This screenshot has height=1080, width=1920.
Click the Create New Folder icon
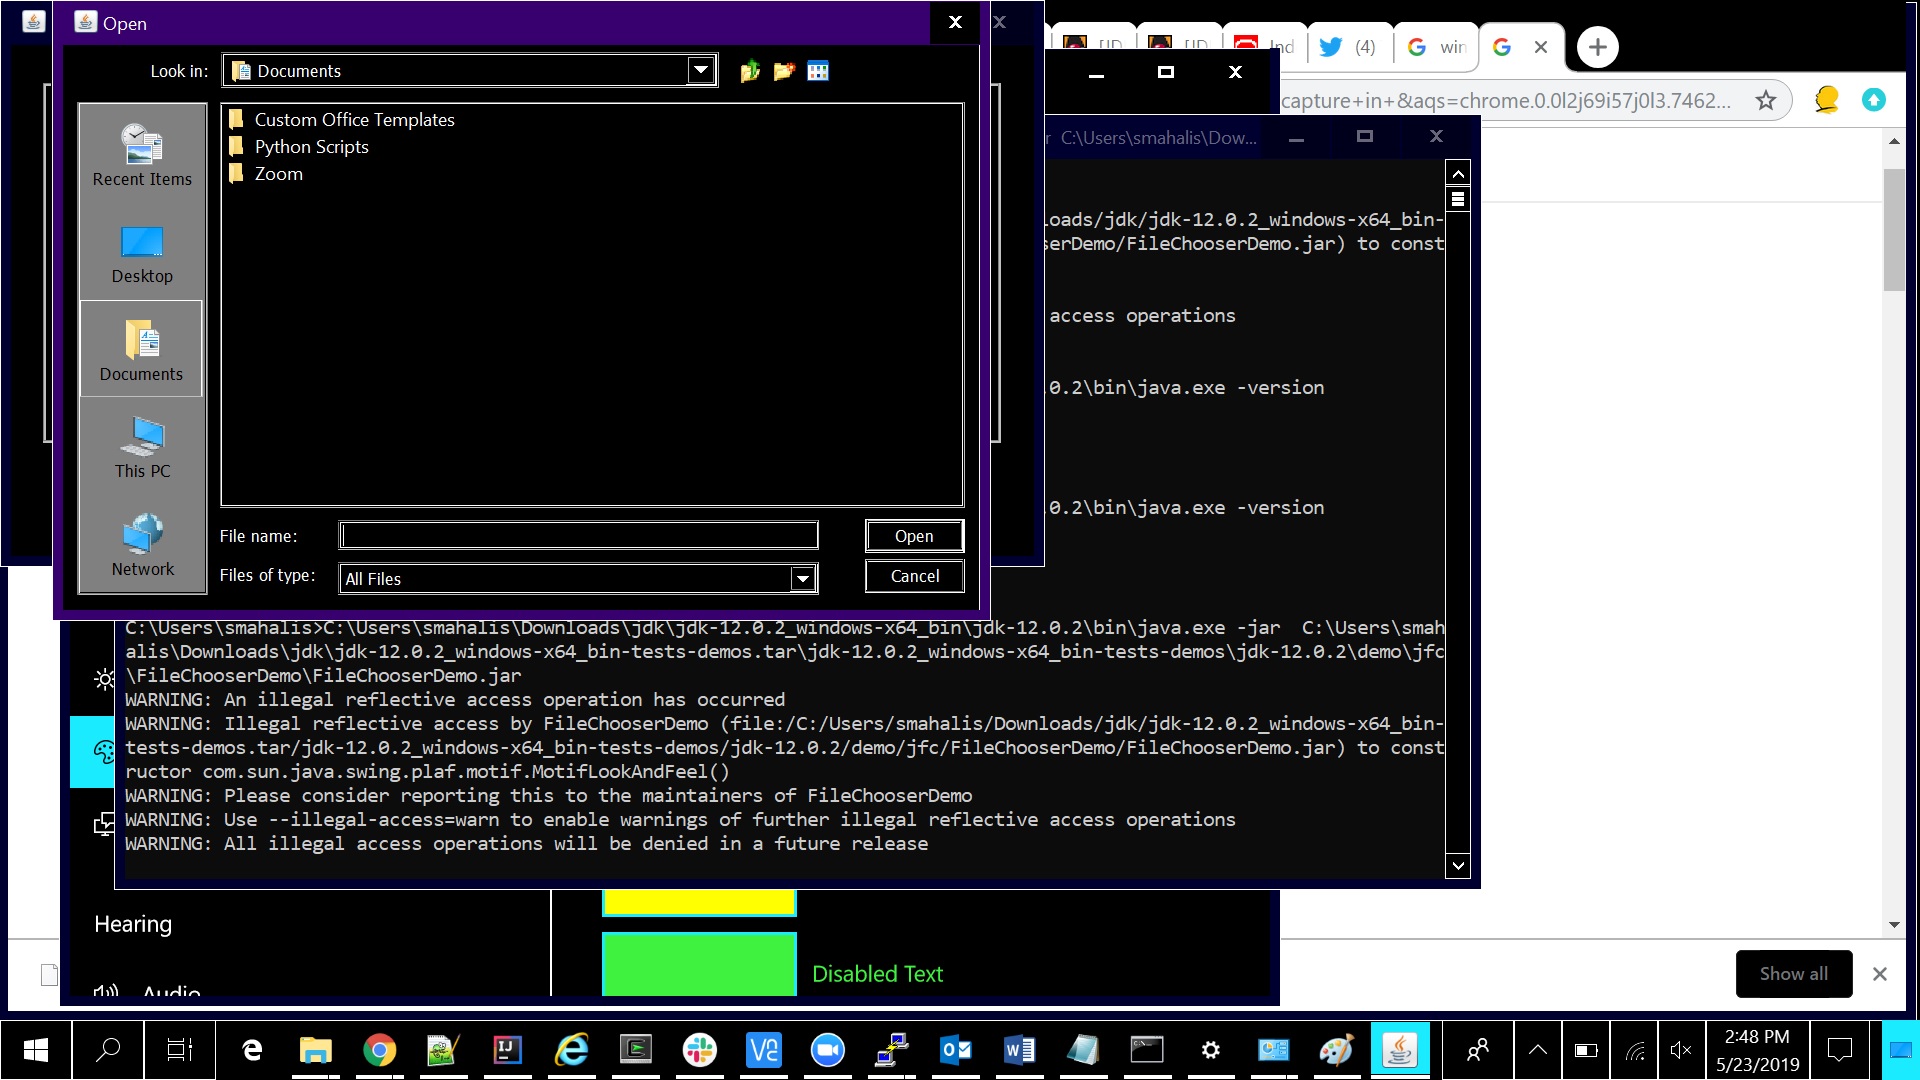click(x=784, y=71)
